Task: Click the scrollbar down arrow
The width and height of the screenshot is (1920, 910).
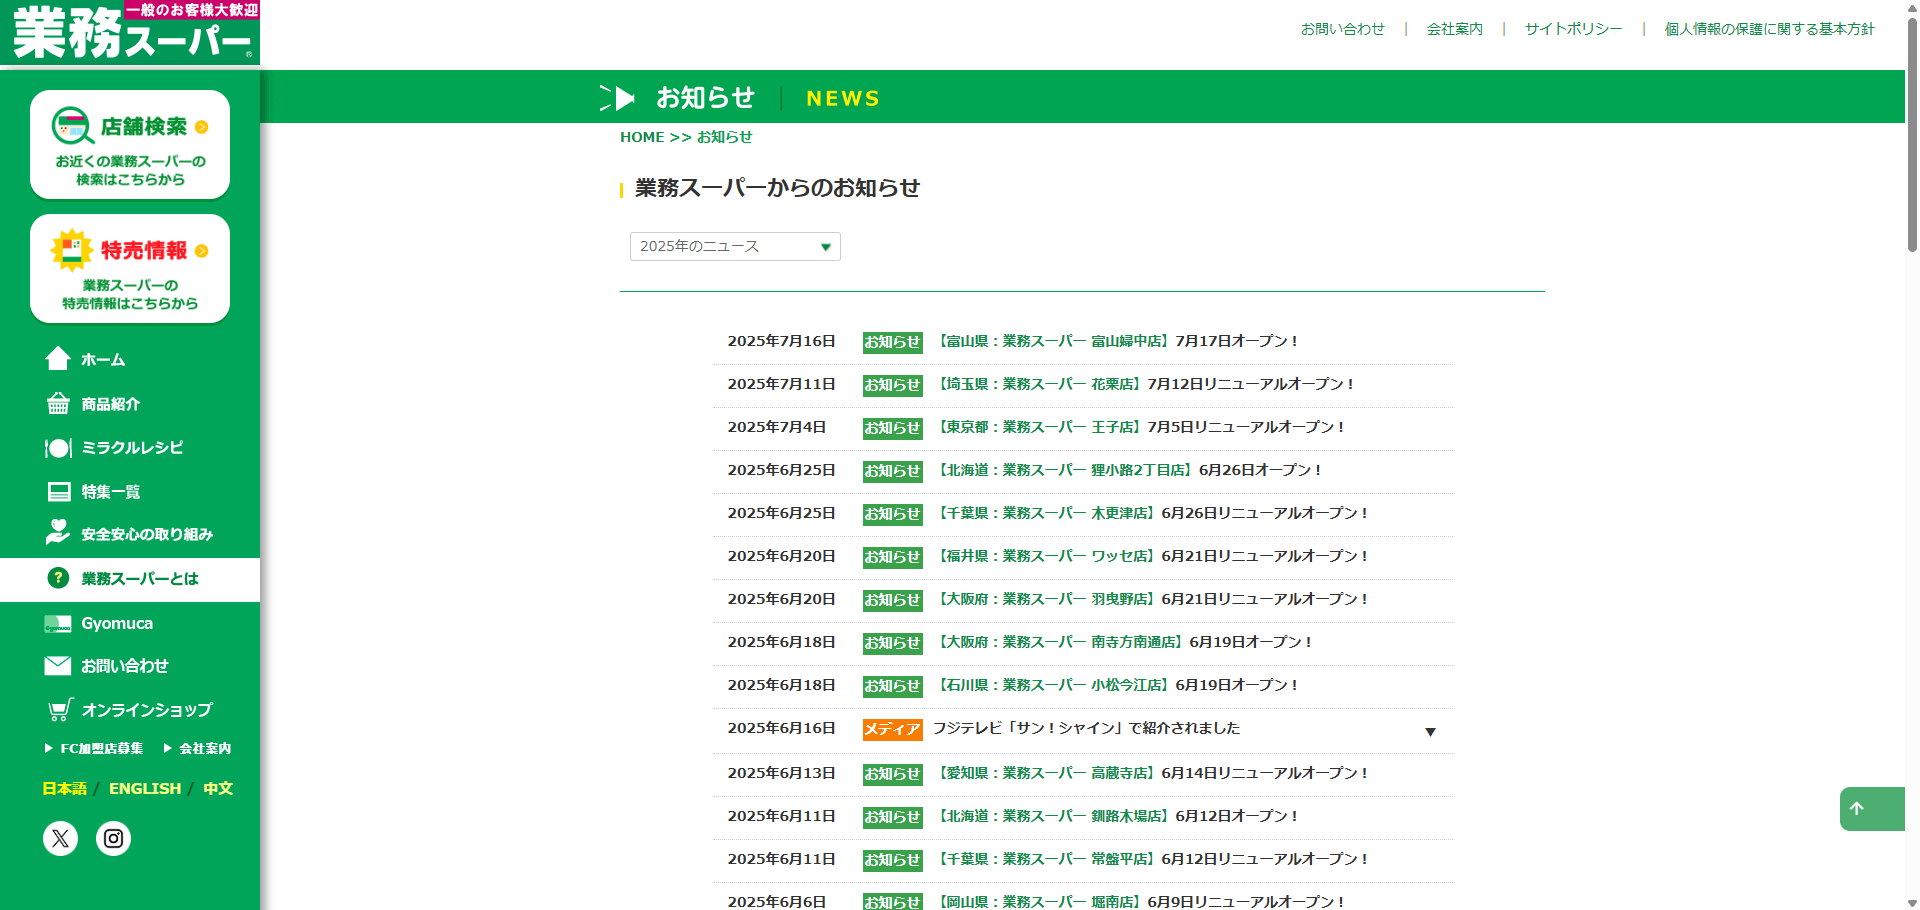Action: click(1912, 902)
